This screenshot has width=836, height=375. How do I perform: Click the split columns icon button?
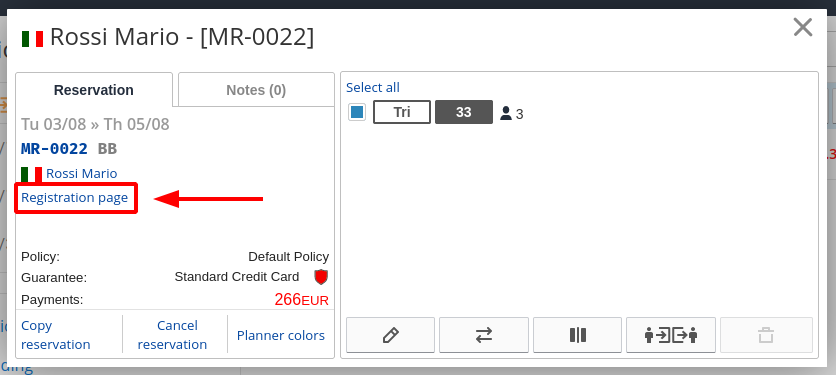(x=577, y=335)
